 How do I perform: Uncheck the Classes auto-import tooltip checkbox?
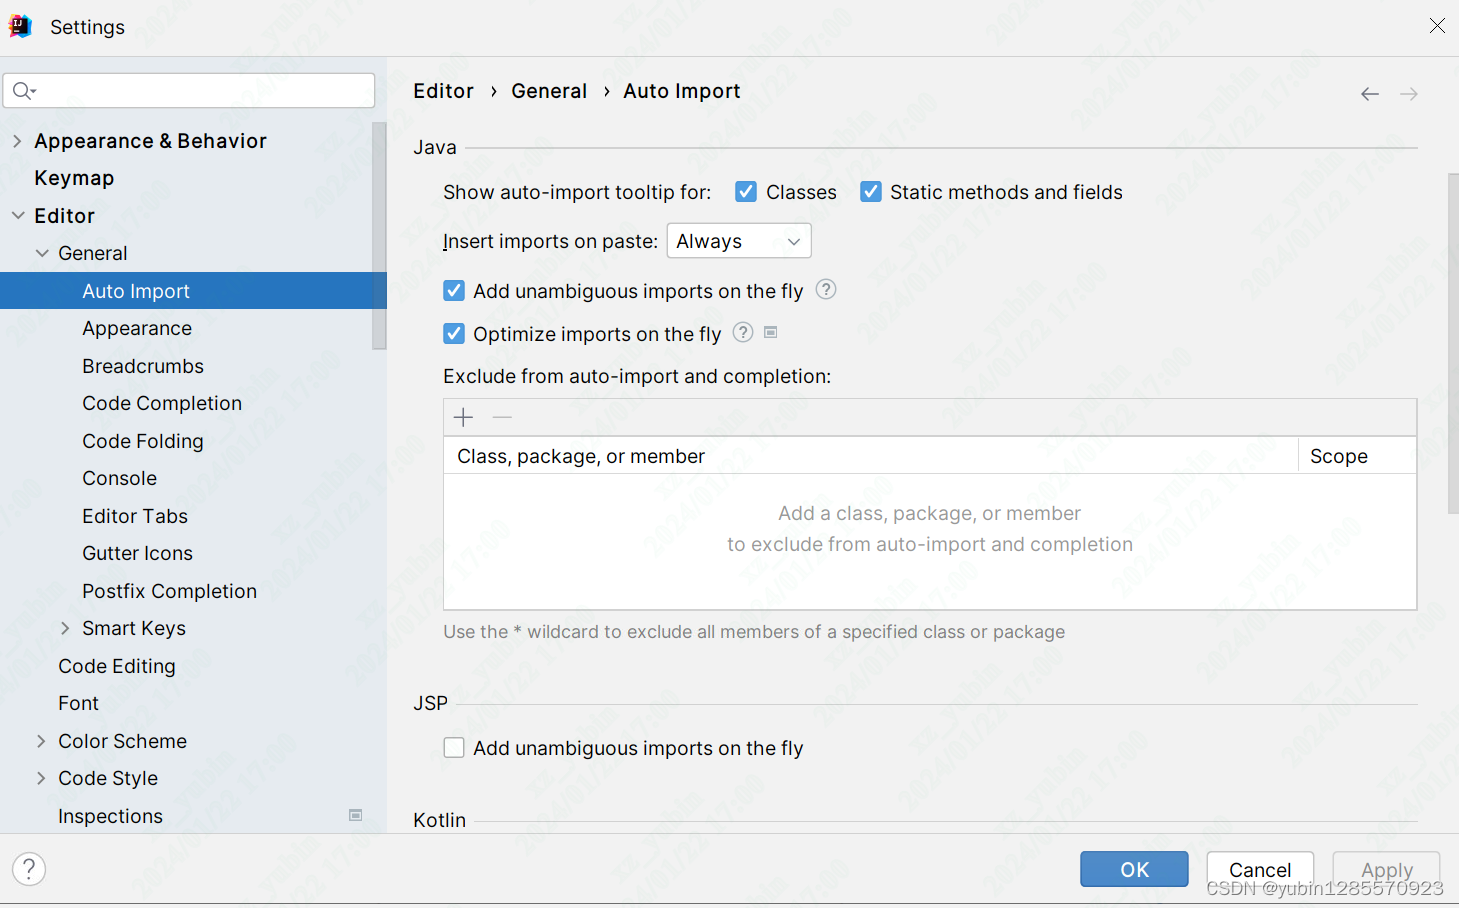[x=746, y=191]
